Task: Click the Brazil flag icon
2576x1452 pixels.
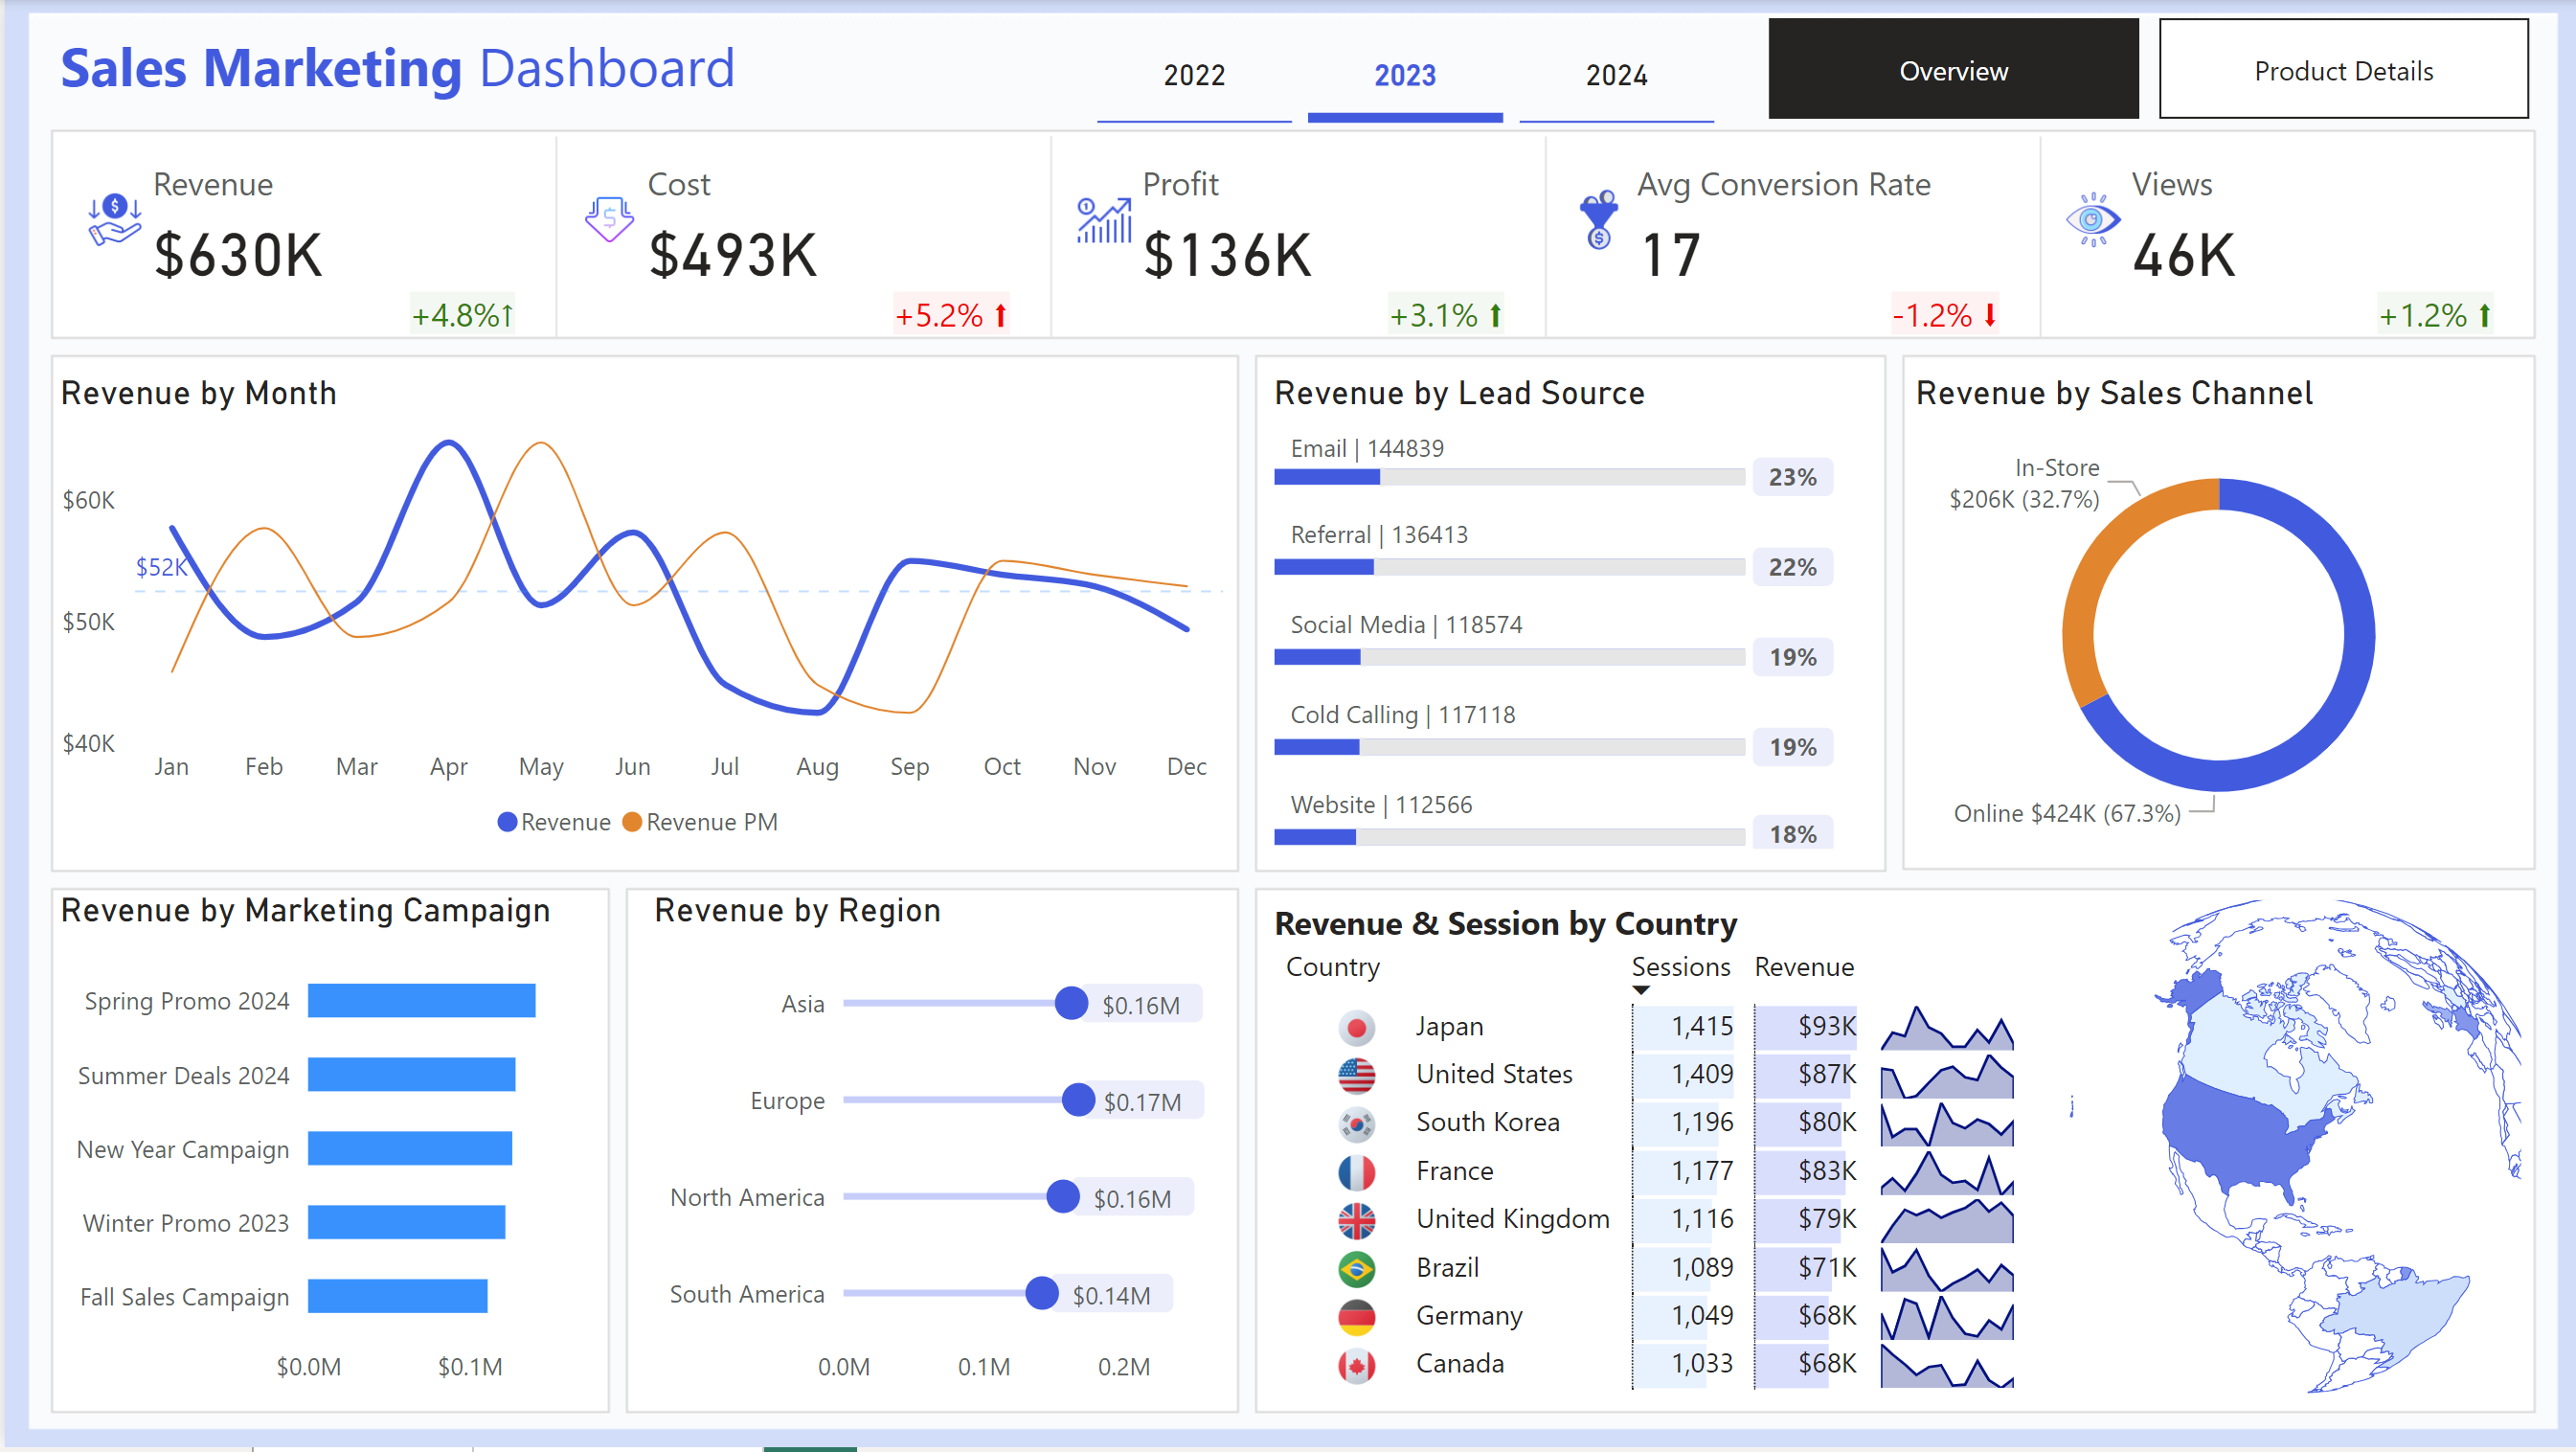Action: point(1357,1269)
